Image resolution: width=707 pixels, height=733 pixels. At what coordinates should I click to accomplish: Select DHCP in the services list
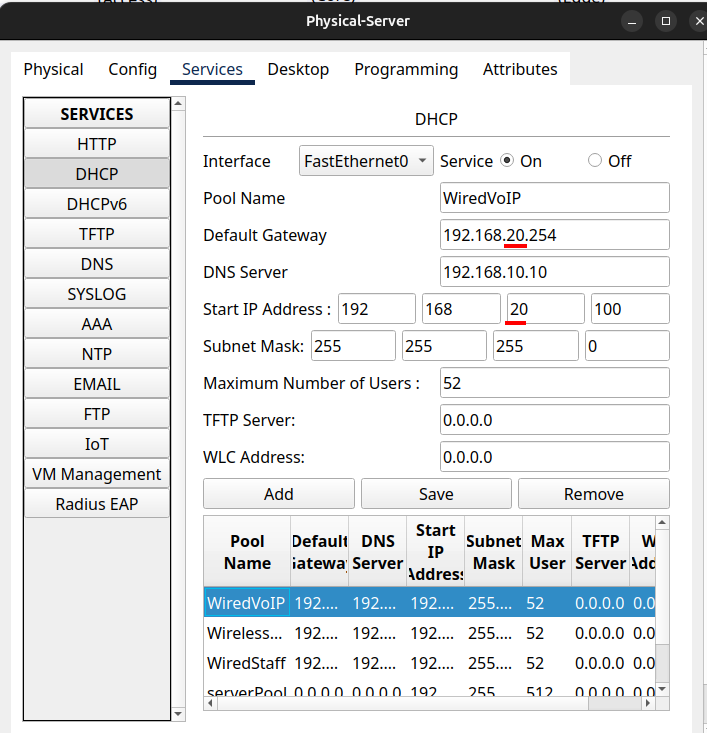pos(97,174)
